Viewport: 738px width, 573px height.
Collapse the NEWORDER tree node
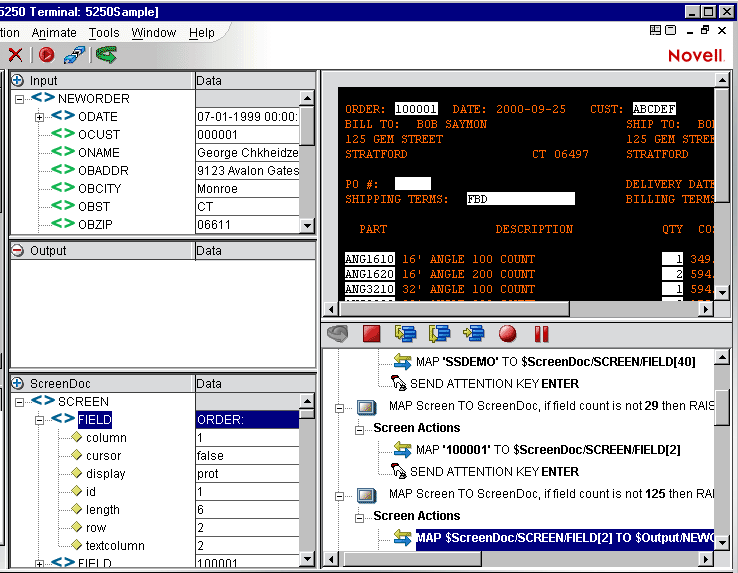[20, 99]
